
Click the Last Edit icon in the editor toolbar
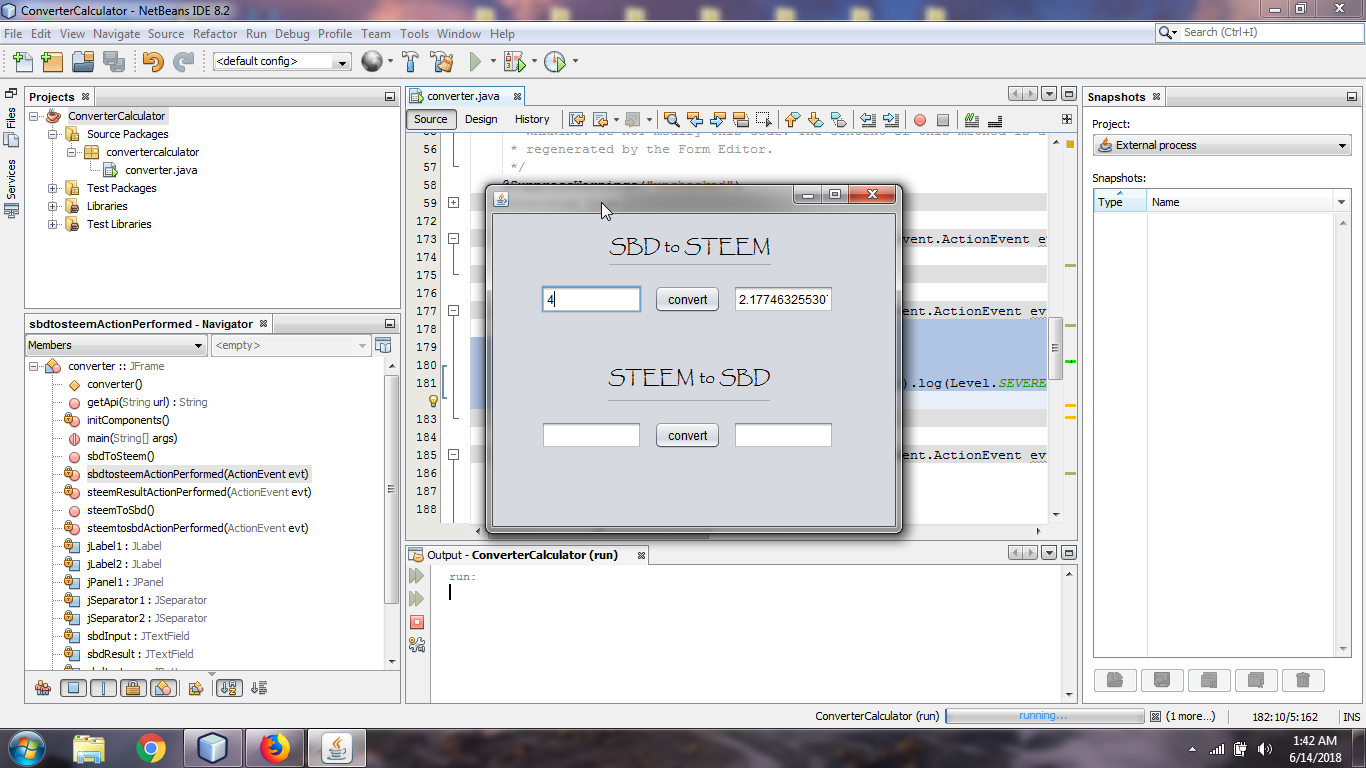click(577, 120)
